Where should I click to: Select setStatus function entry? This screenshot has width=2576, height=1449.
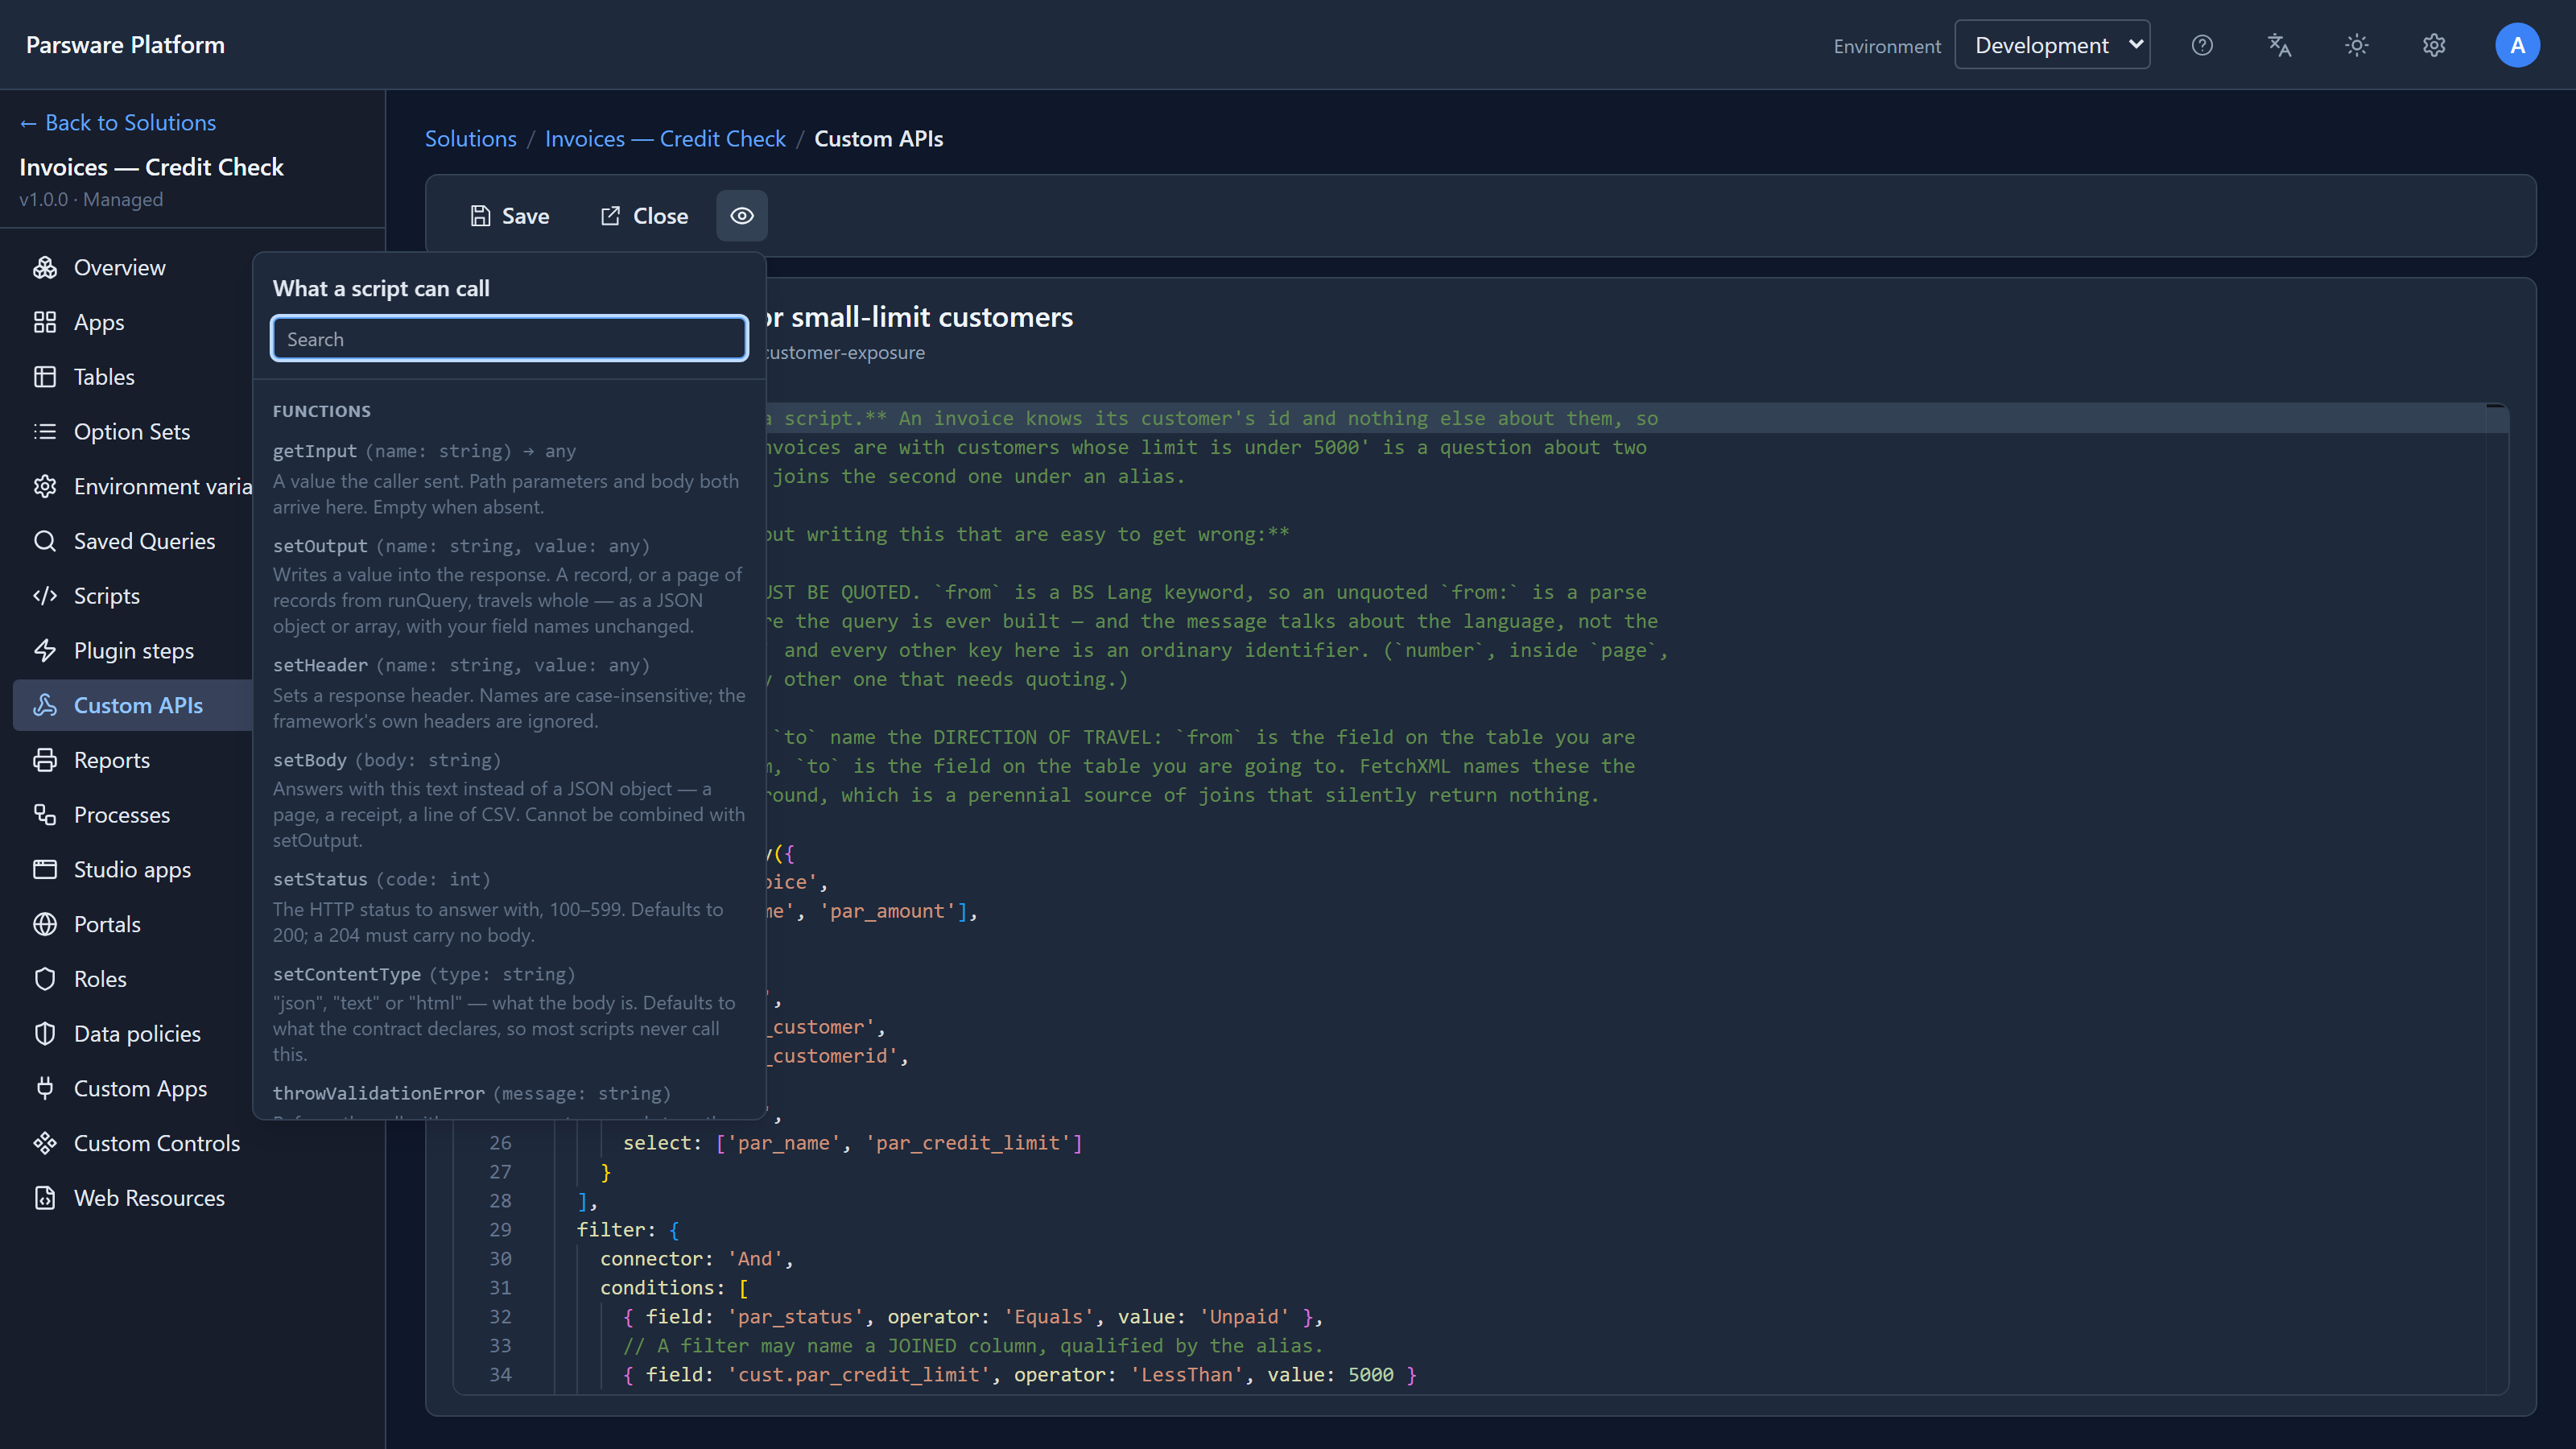pyautogui.click(x=509, y=906)
